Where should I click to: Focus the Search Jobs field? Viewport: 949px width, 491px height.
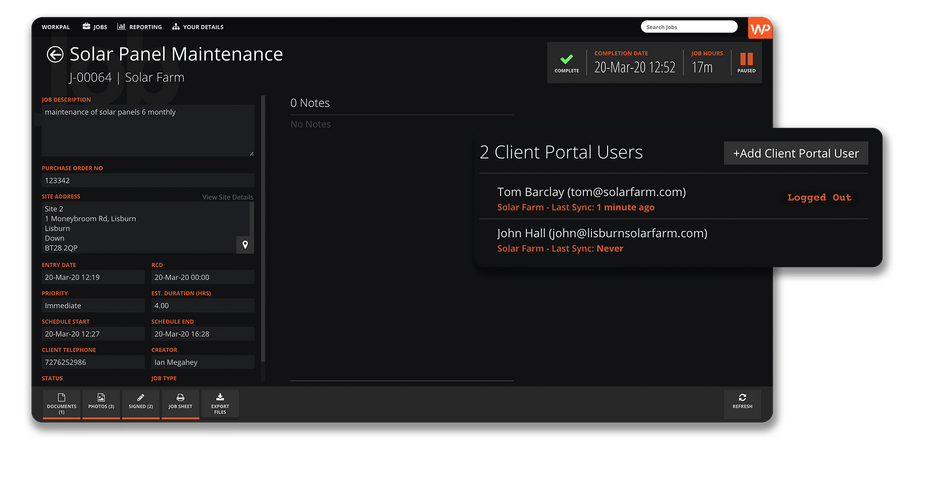click(x=689, y=27)
